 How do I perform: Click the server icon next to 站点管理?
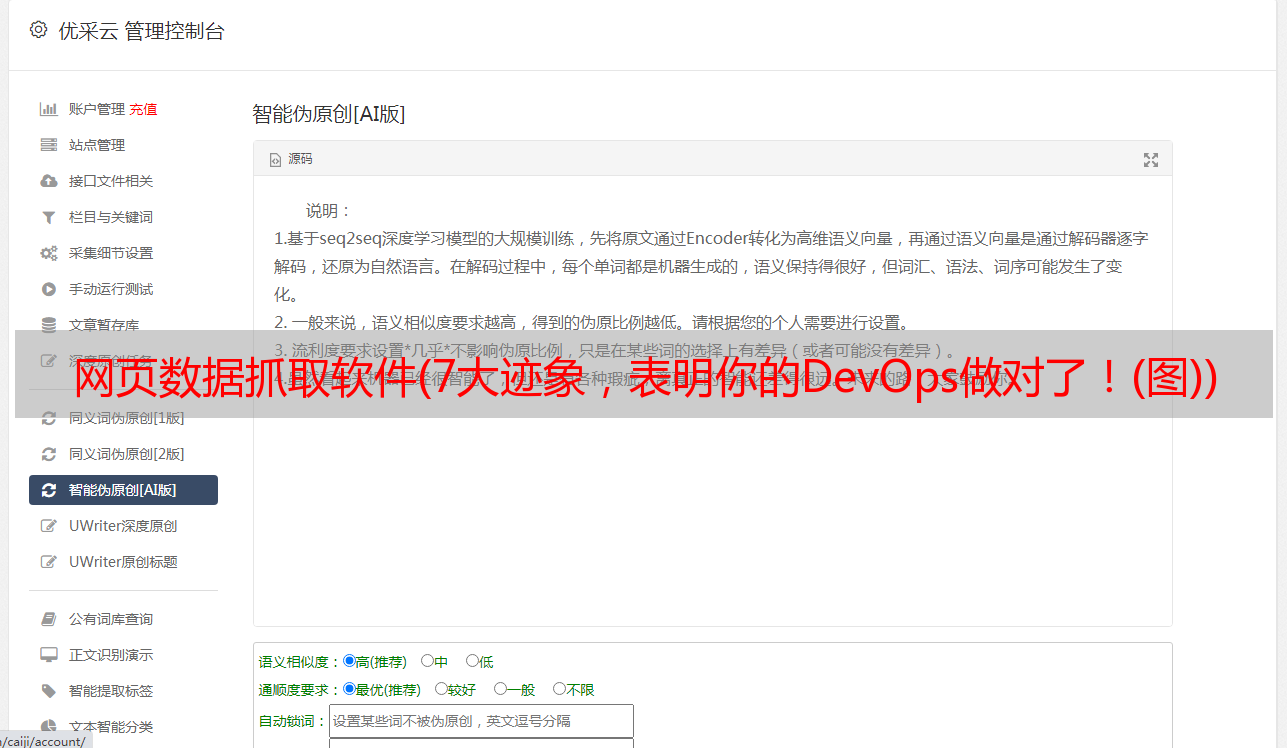pyautogui.click(x=48, y=145)
